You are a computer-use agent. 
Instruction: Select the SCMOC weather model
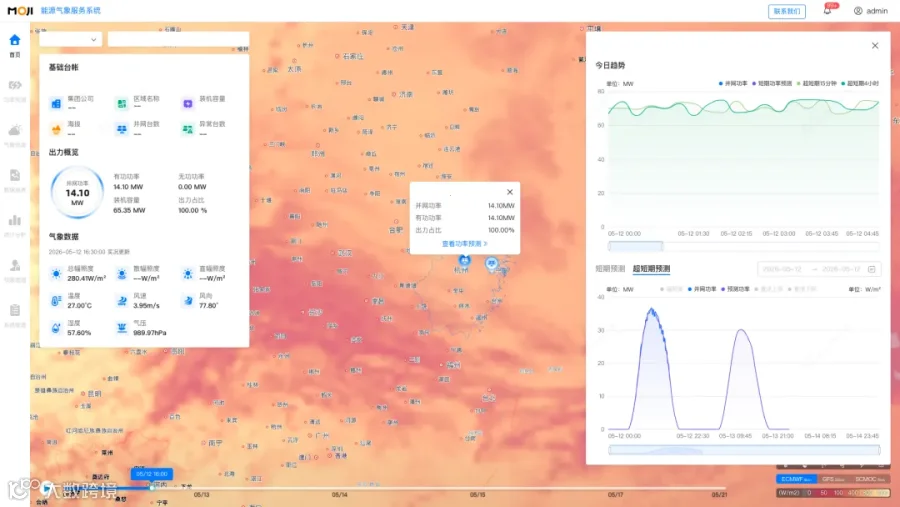[870, 479]
